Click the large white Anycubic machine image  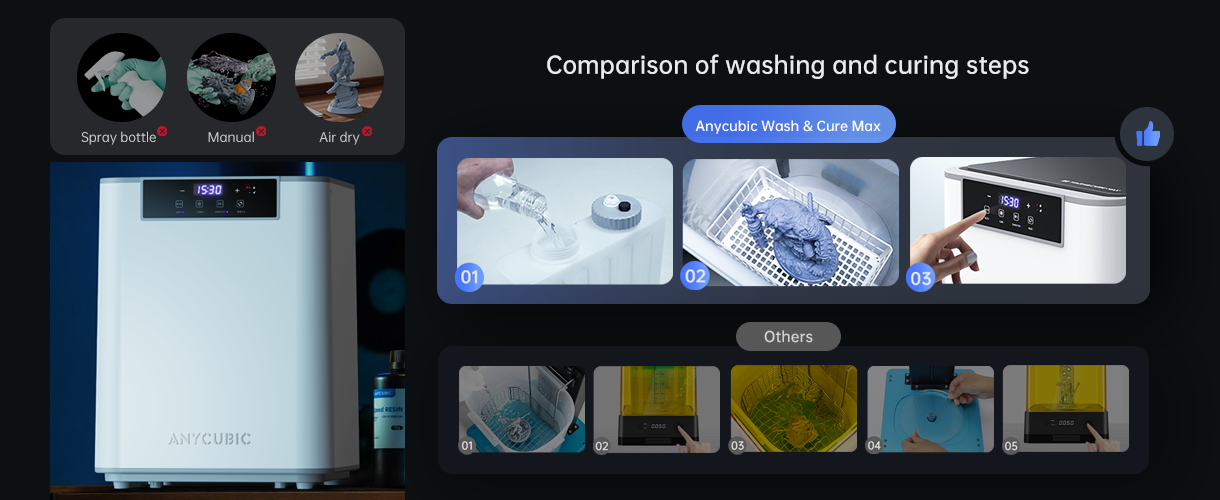227,330
